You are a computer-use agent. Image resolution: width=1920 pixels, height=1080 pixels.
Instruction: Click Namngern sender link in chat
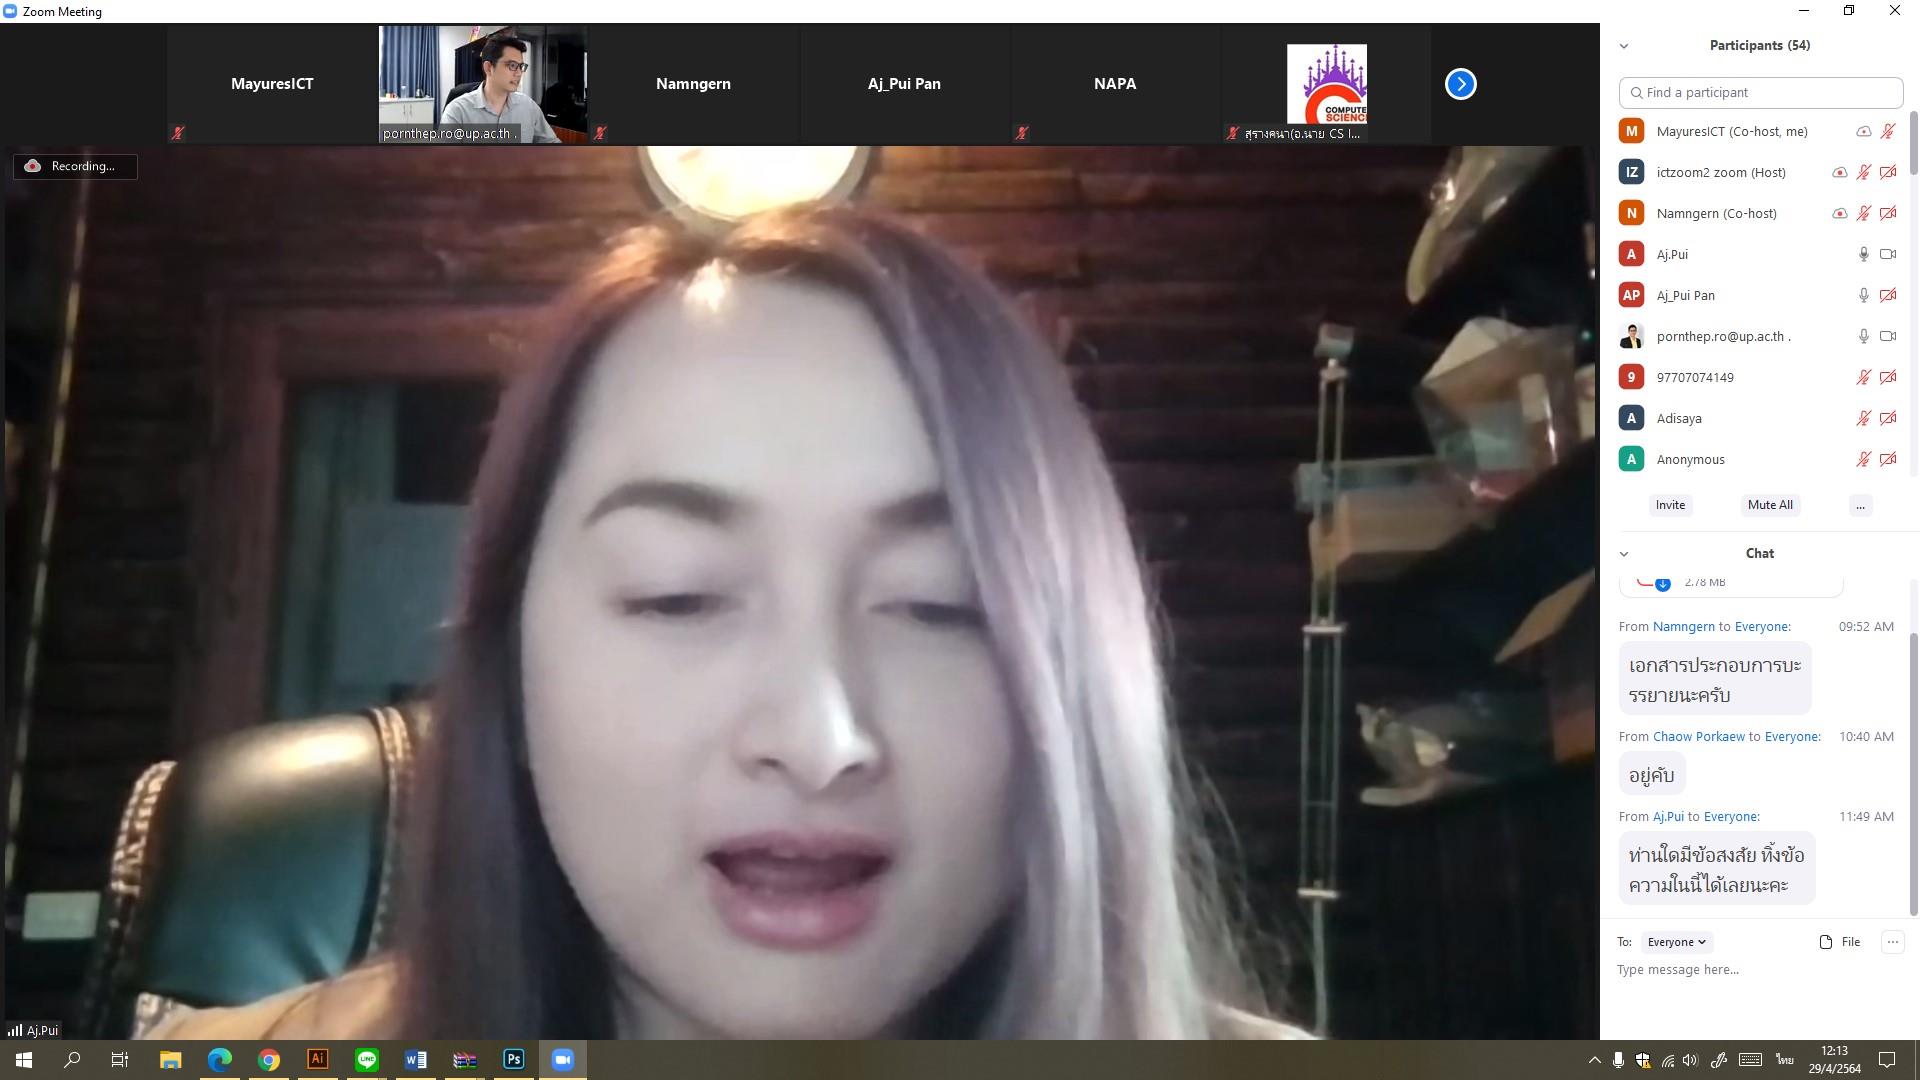click(1683, 627)
